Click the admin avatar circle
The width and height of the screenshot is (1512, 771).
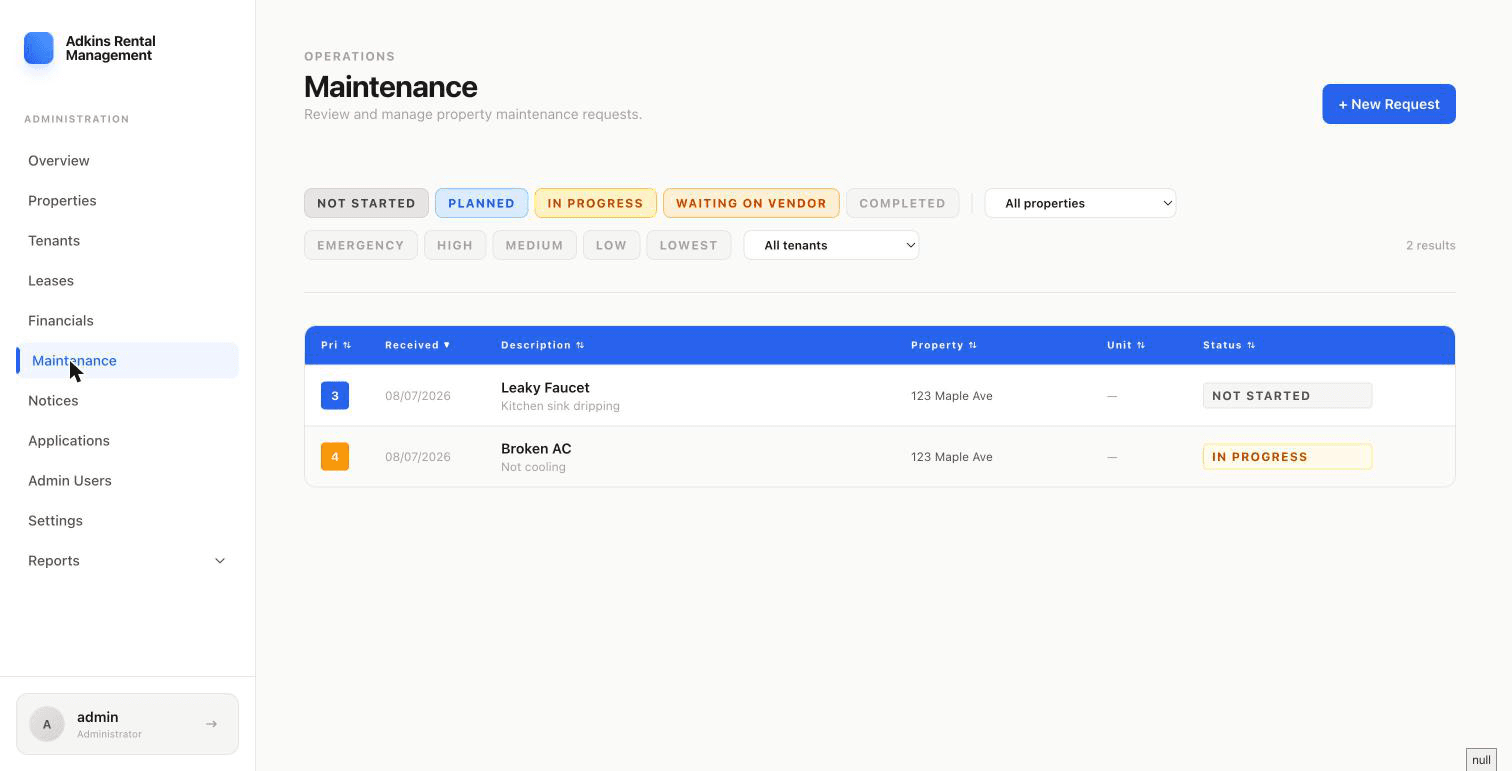click(47, 724)
